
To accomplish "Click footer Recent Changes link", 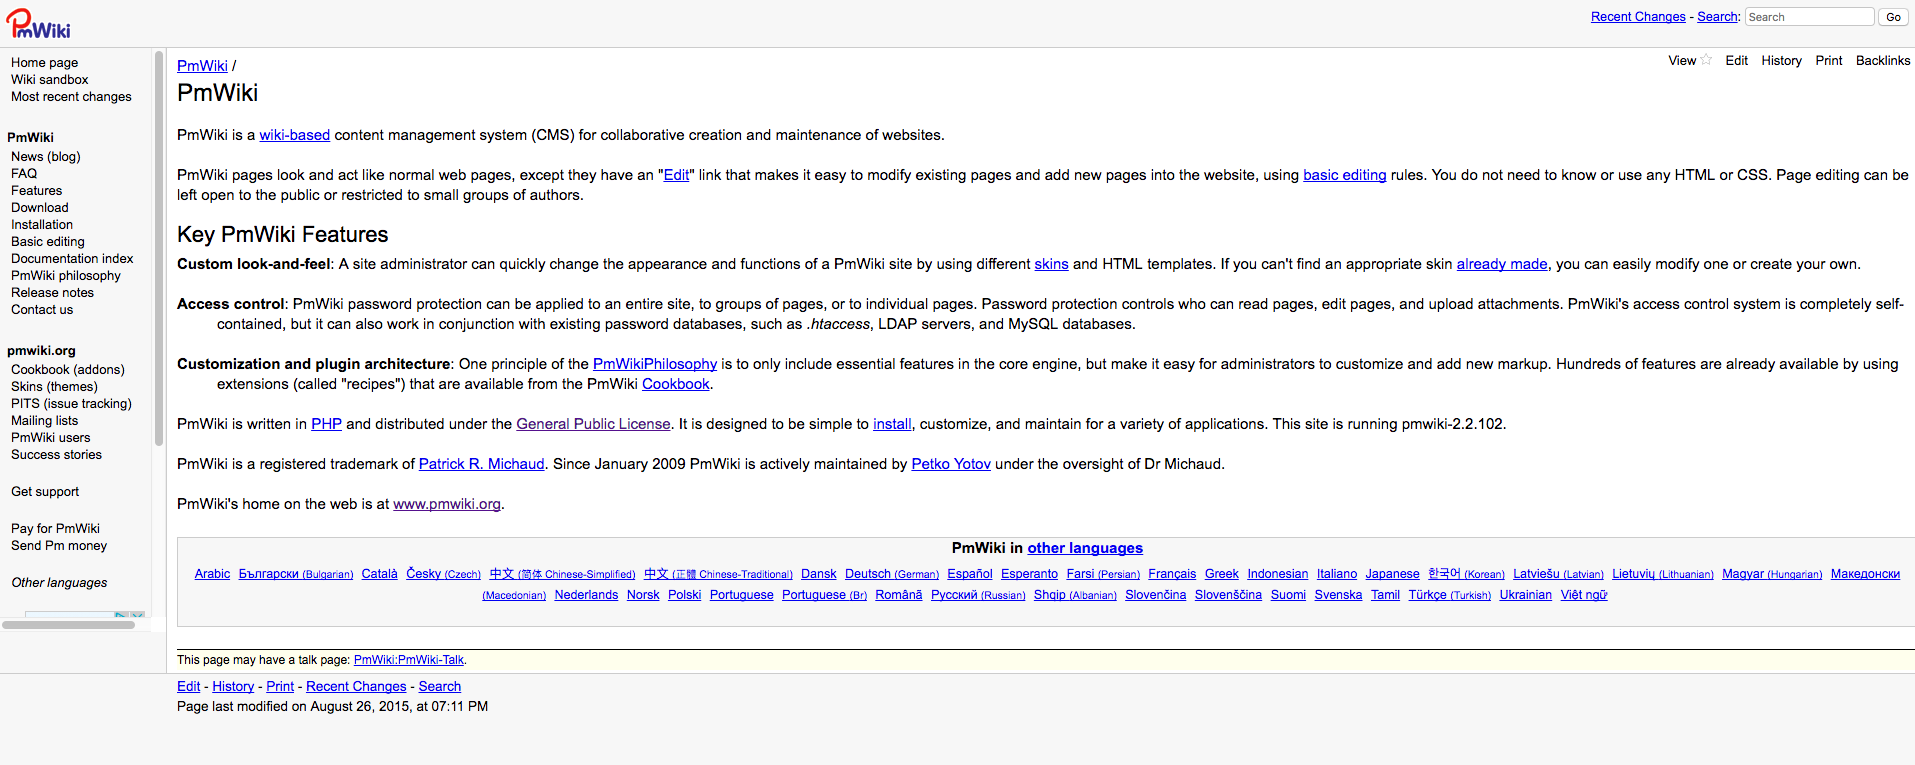I will pyautogui.click(x=356, y=687).
